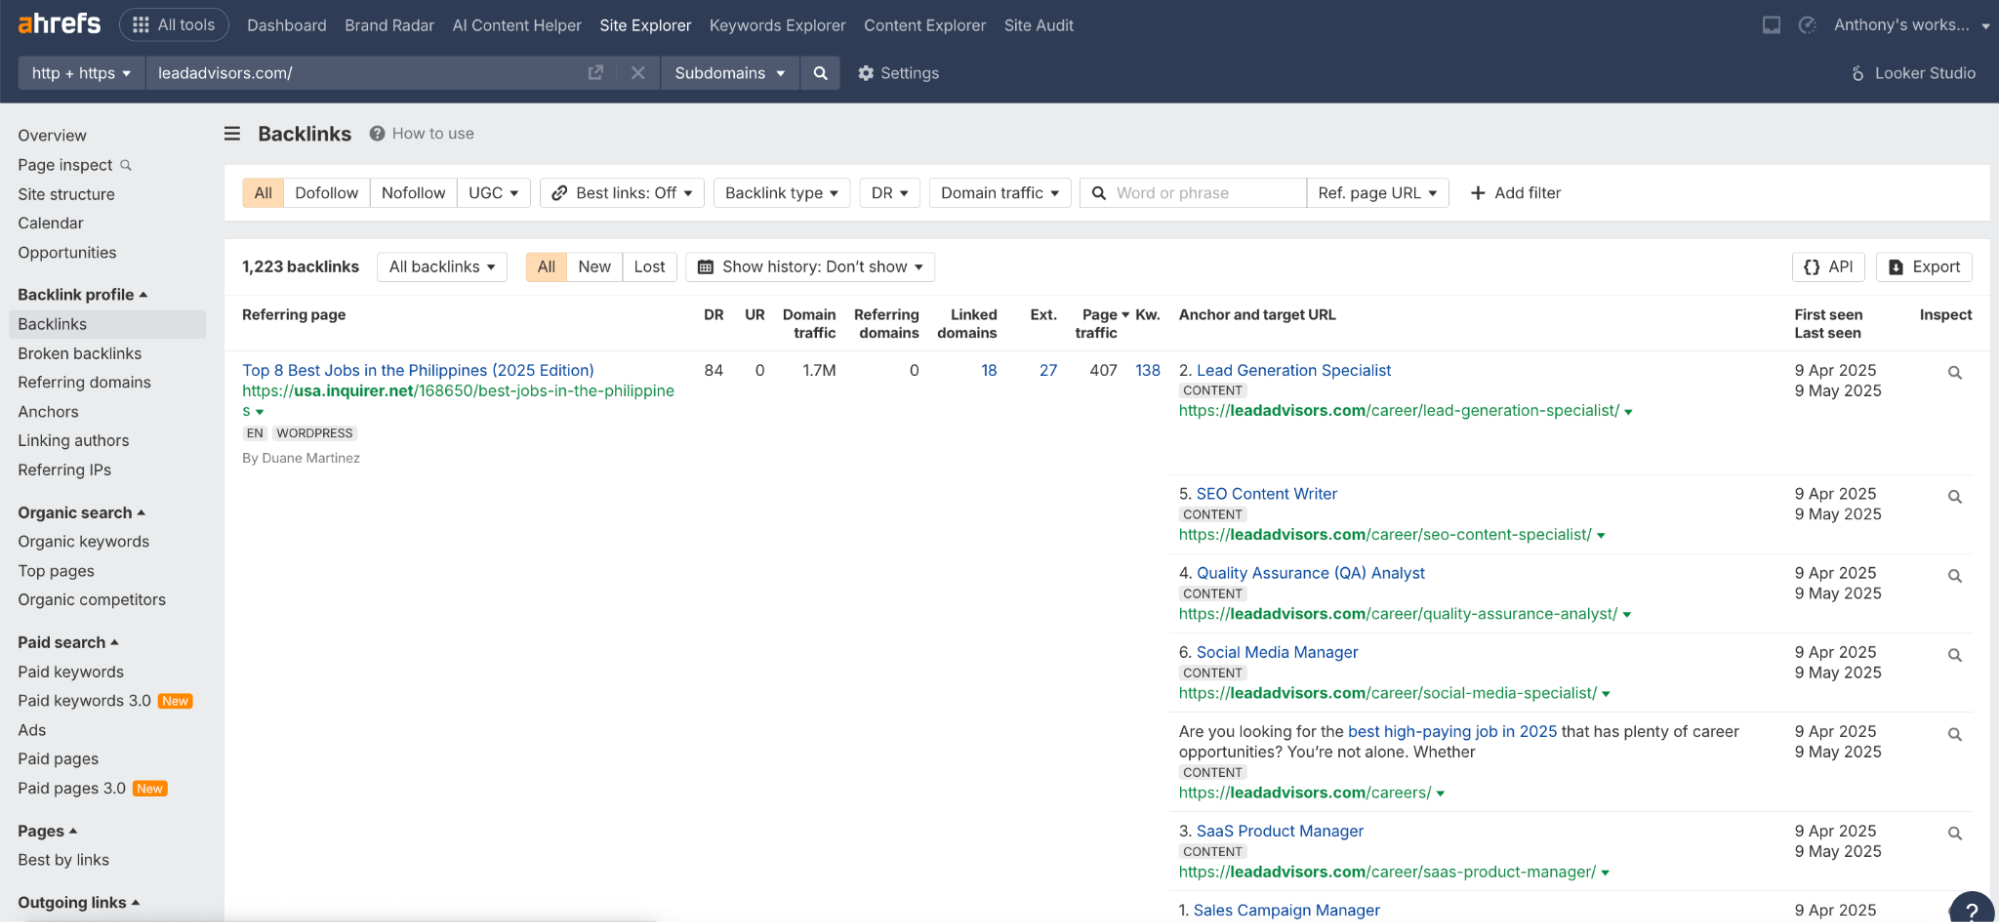
Task: Open Looker Studio integration
Action: click(x=1913, y=73)
